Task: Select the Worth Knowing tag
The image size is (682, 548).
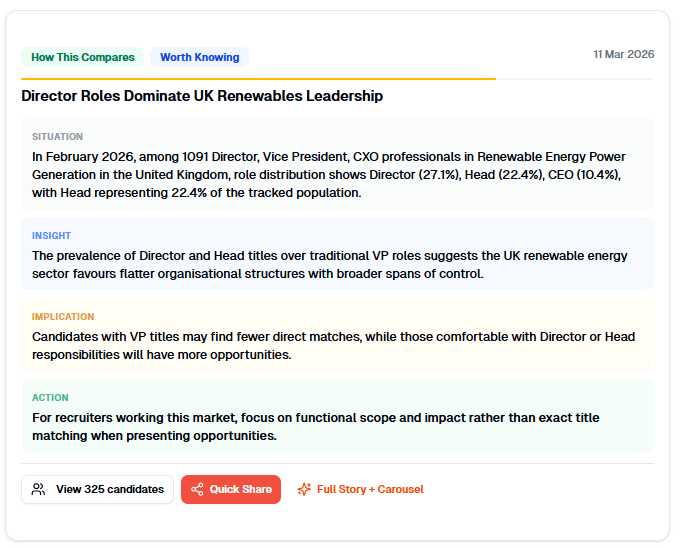Action: 200,57
